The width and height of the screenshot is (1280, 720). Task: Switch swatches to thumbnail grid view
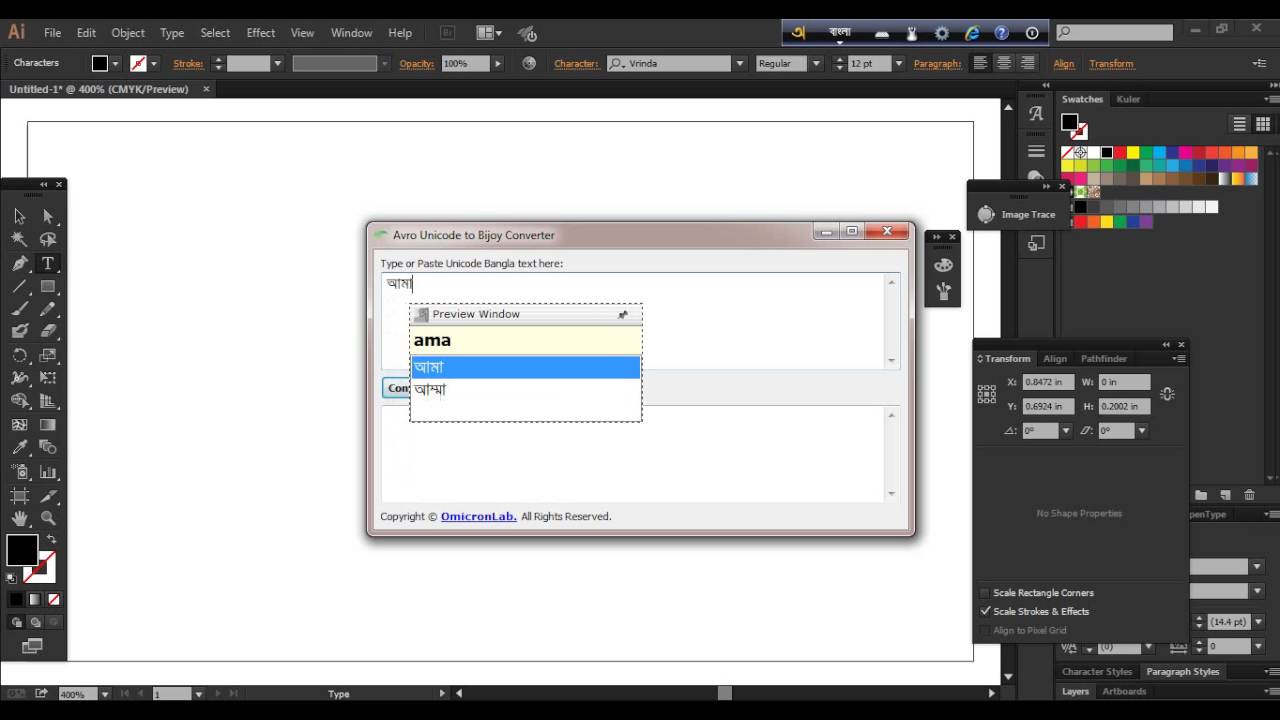pos(1263,124)
